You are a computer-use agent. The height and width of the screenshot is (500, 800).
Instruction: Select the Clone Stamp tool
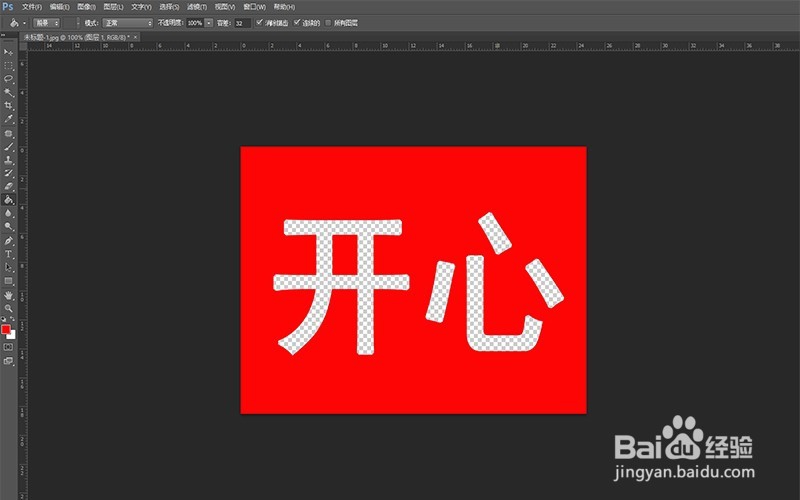click(x=8, y=160)
